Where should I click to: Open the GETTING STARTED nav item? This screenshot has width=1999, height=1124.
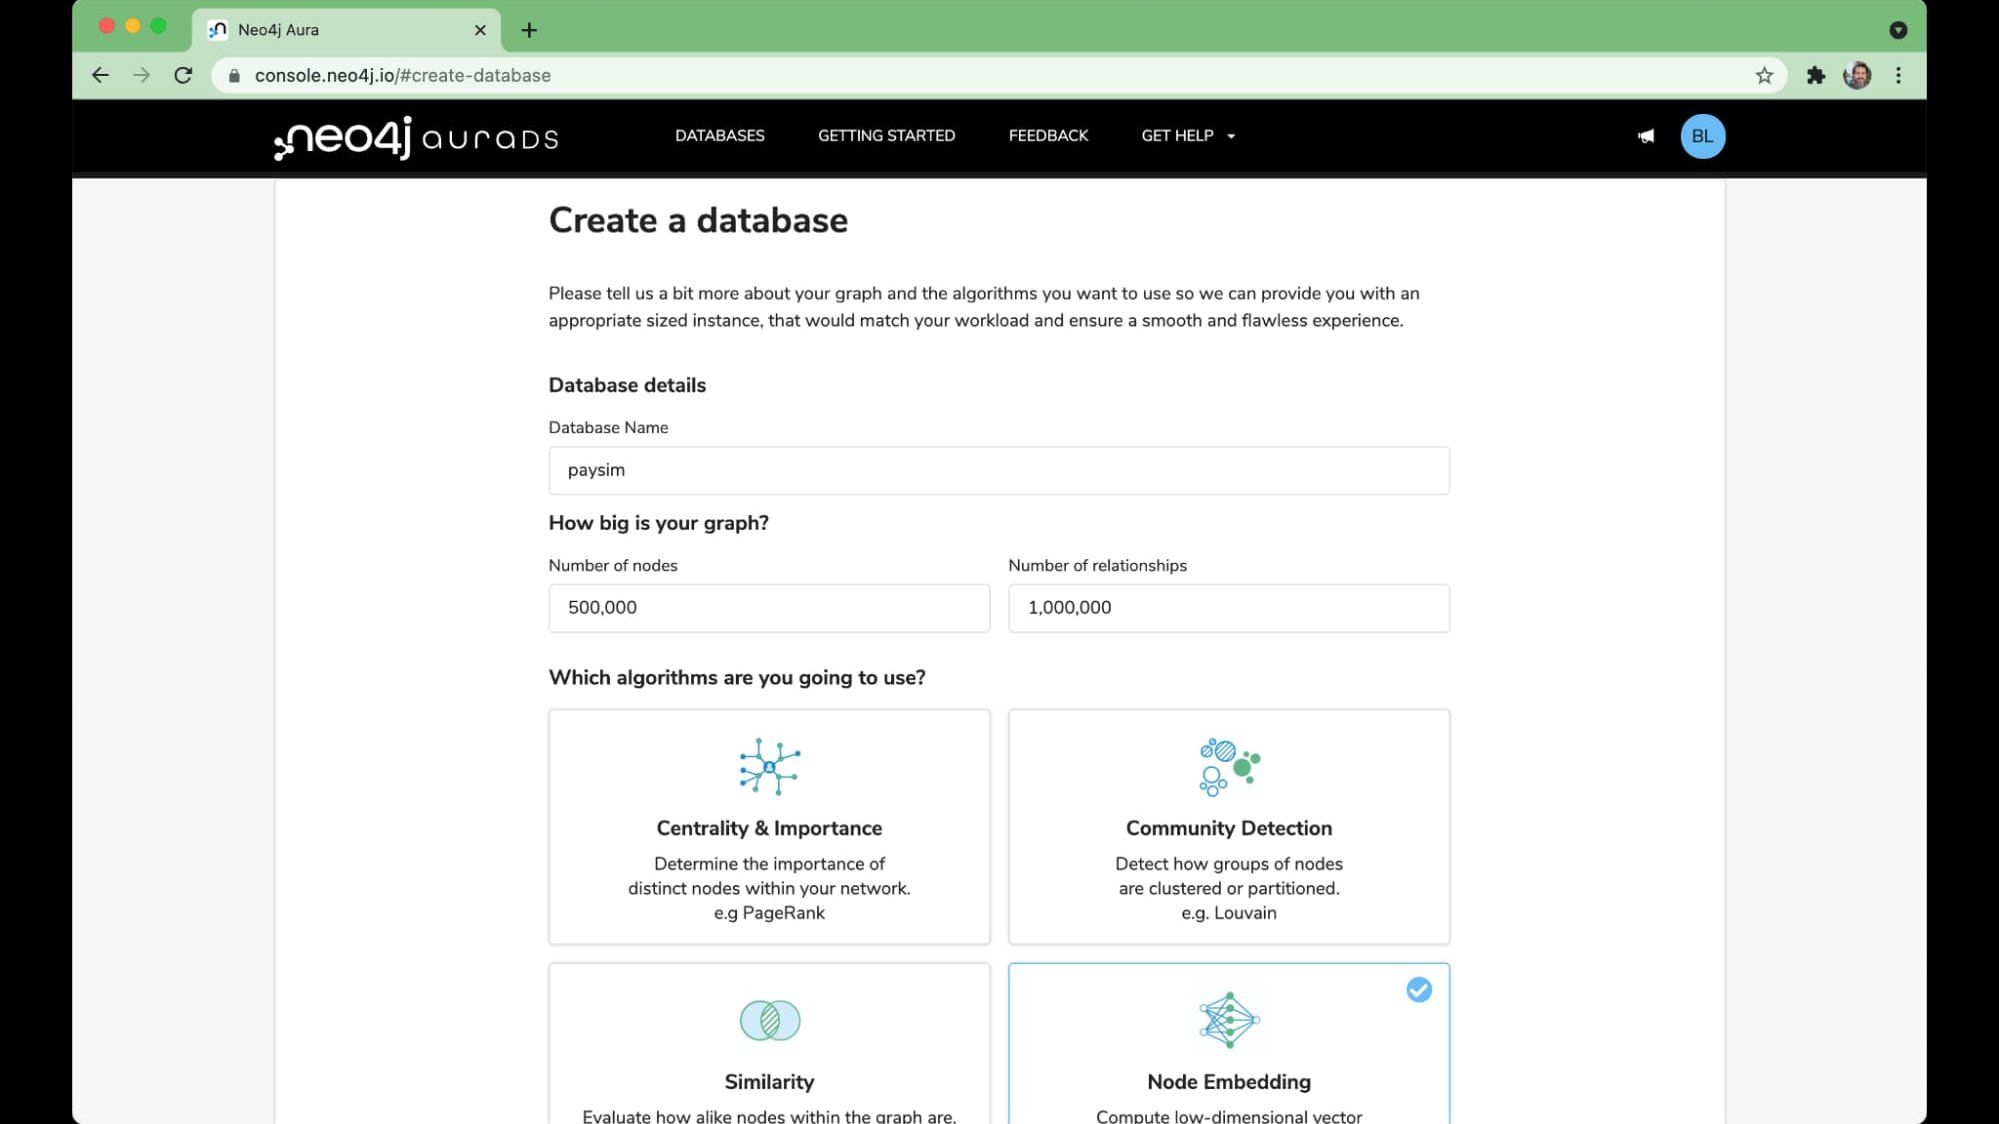click(x=886, y=136)
